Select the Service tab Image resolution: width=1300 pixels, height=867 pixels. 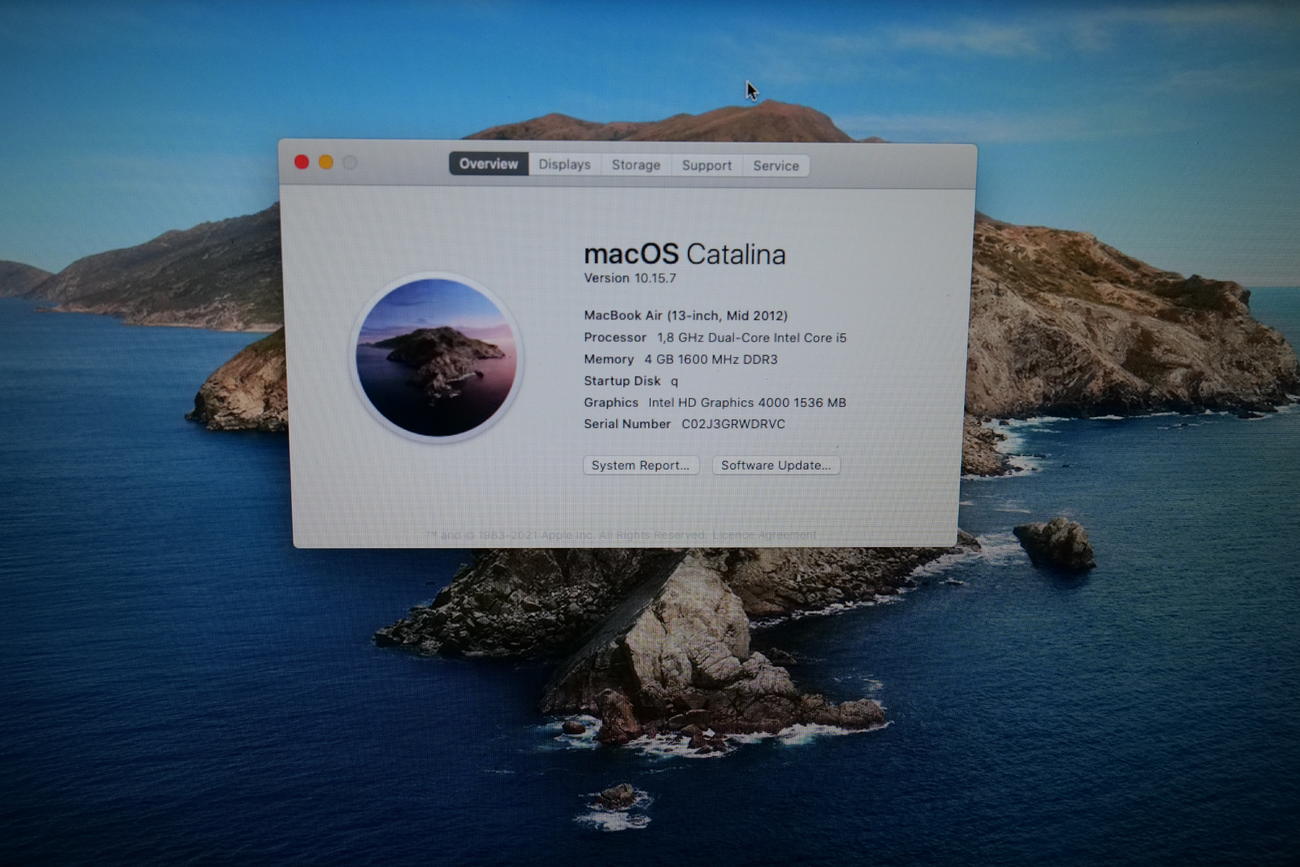point(776,166)
